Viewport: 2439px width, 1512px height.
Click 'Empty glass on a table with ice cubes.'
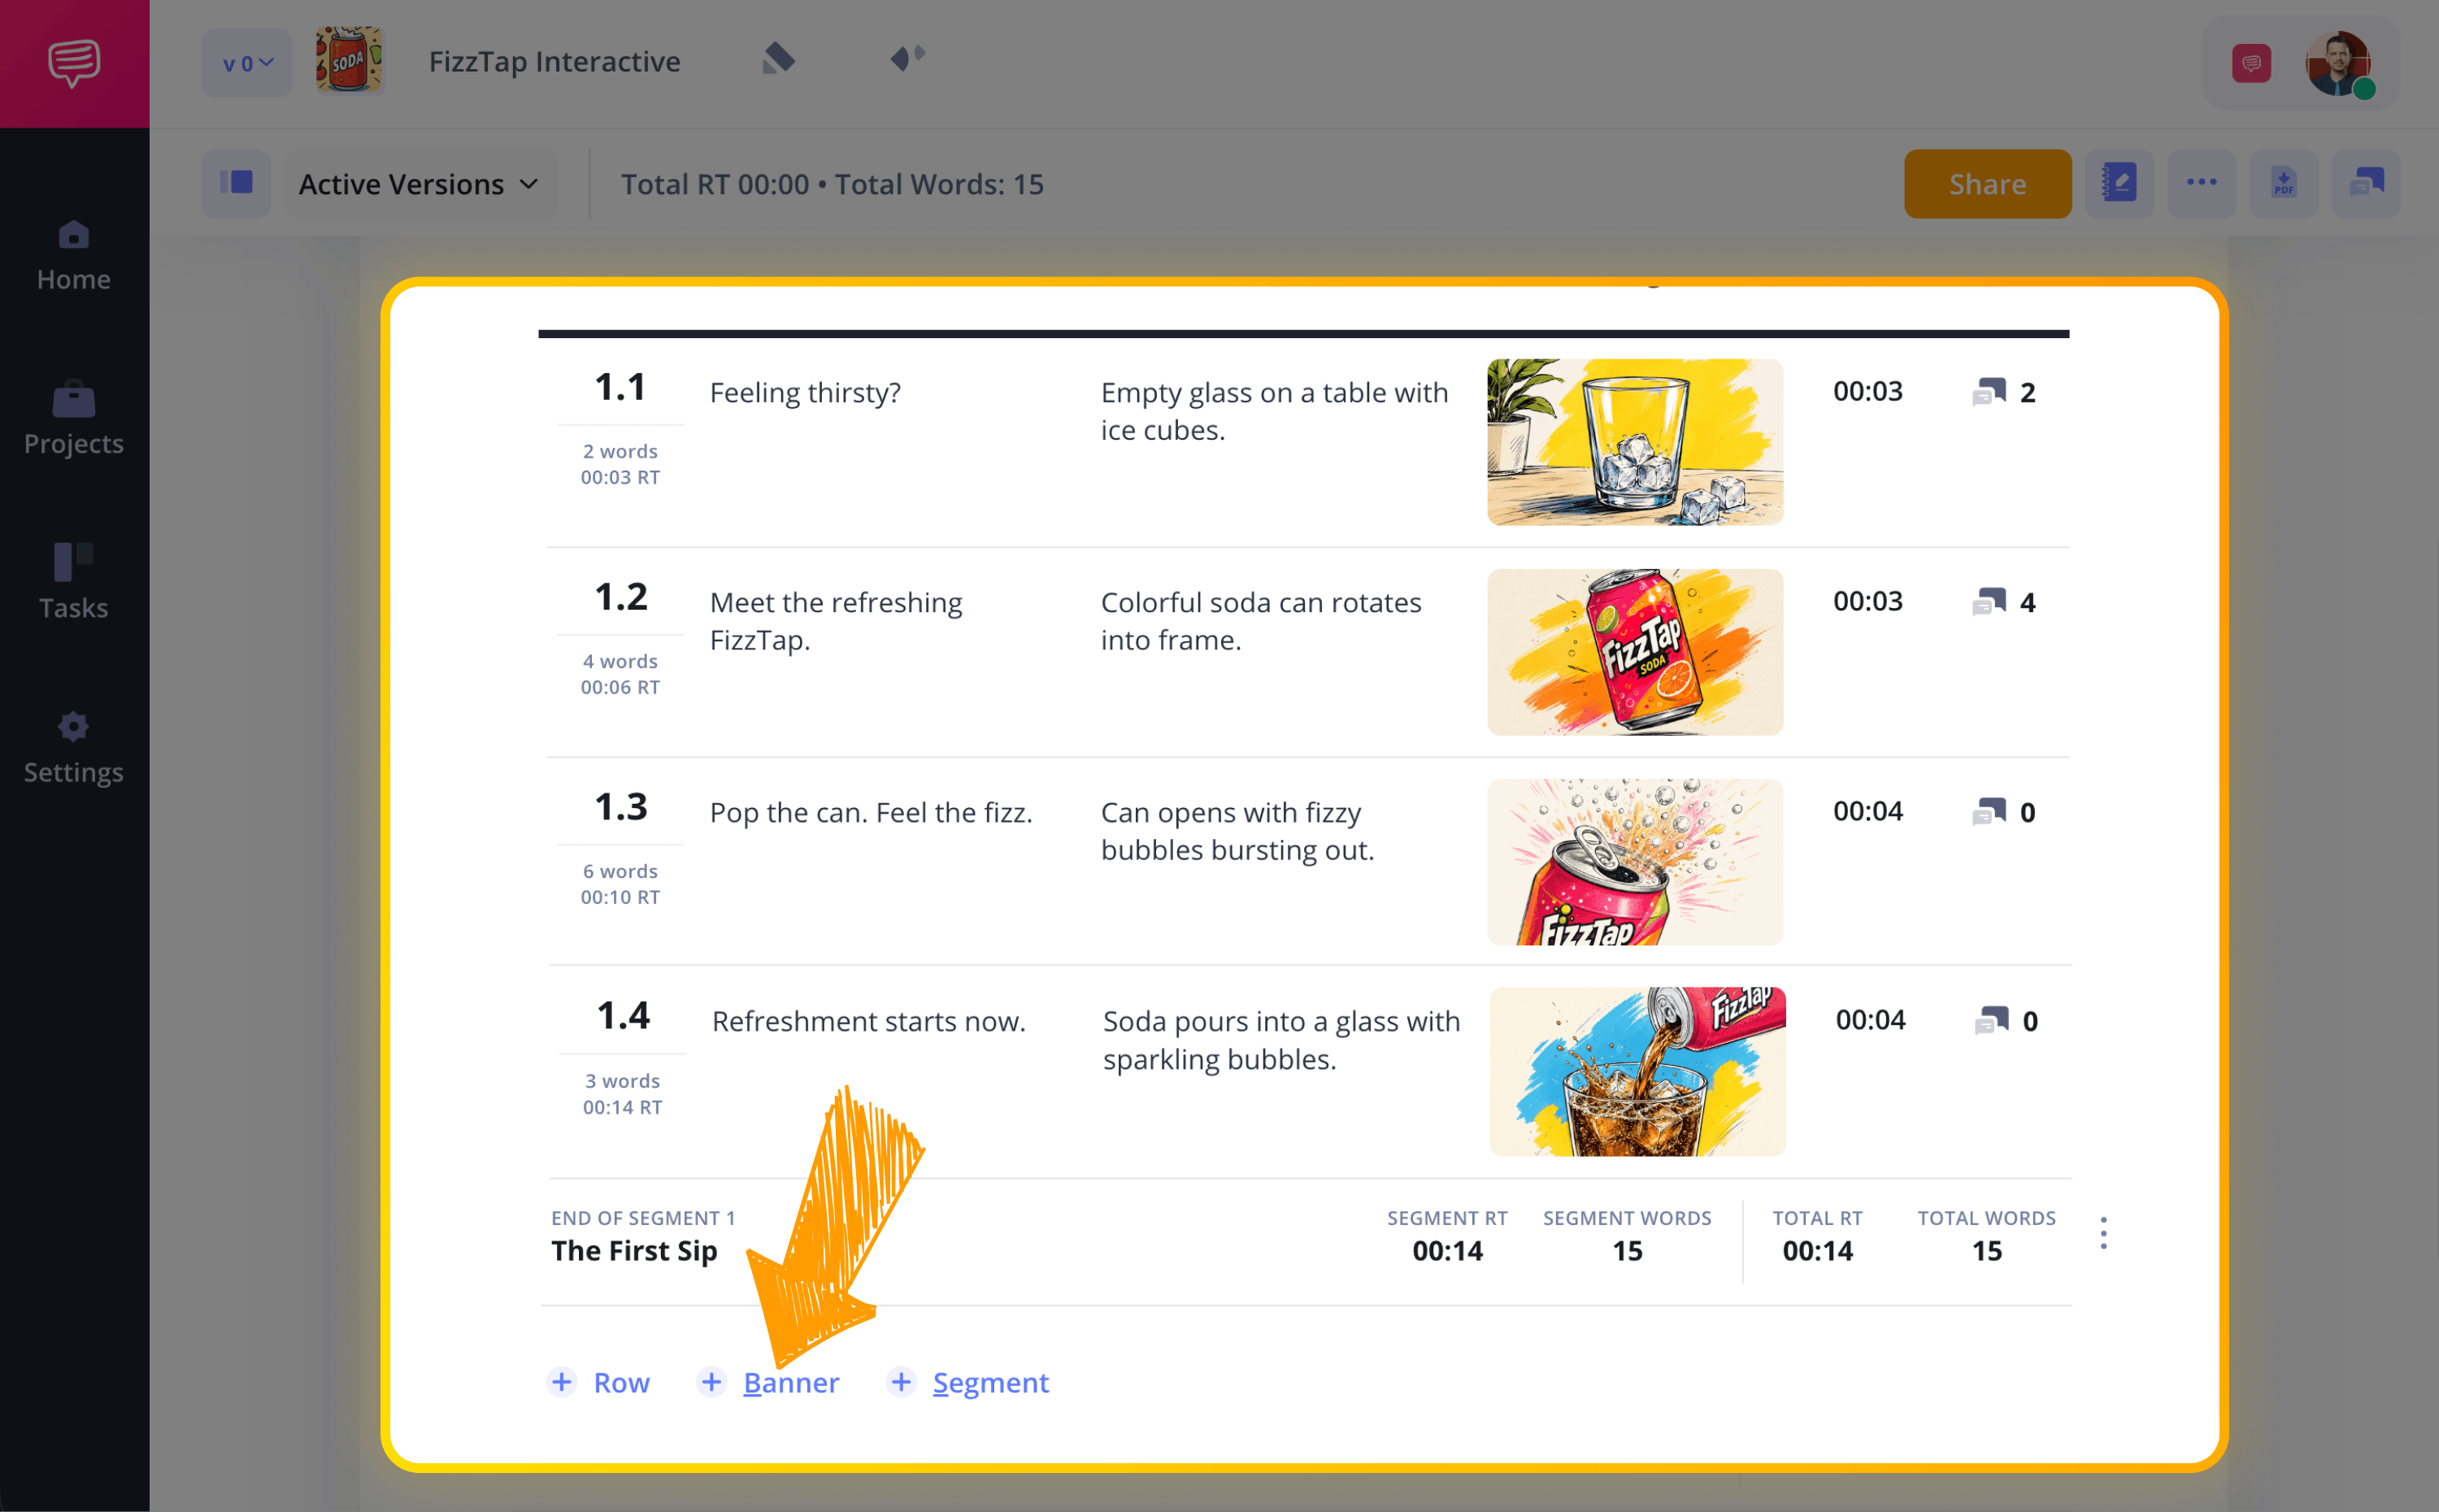pos(1274,411)
